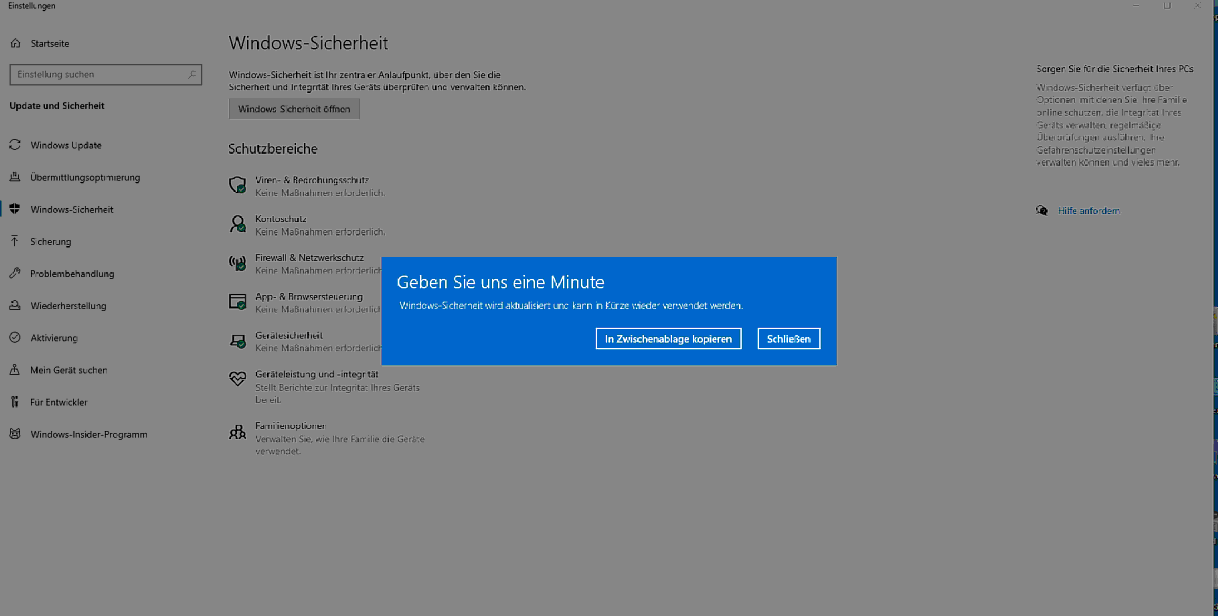1218x616 pixels.
Task: Open Aktivierung in the sidebar
Action: pyautogui.click(x=54, y=338)
